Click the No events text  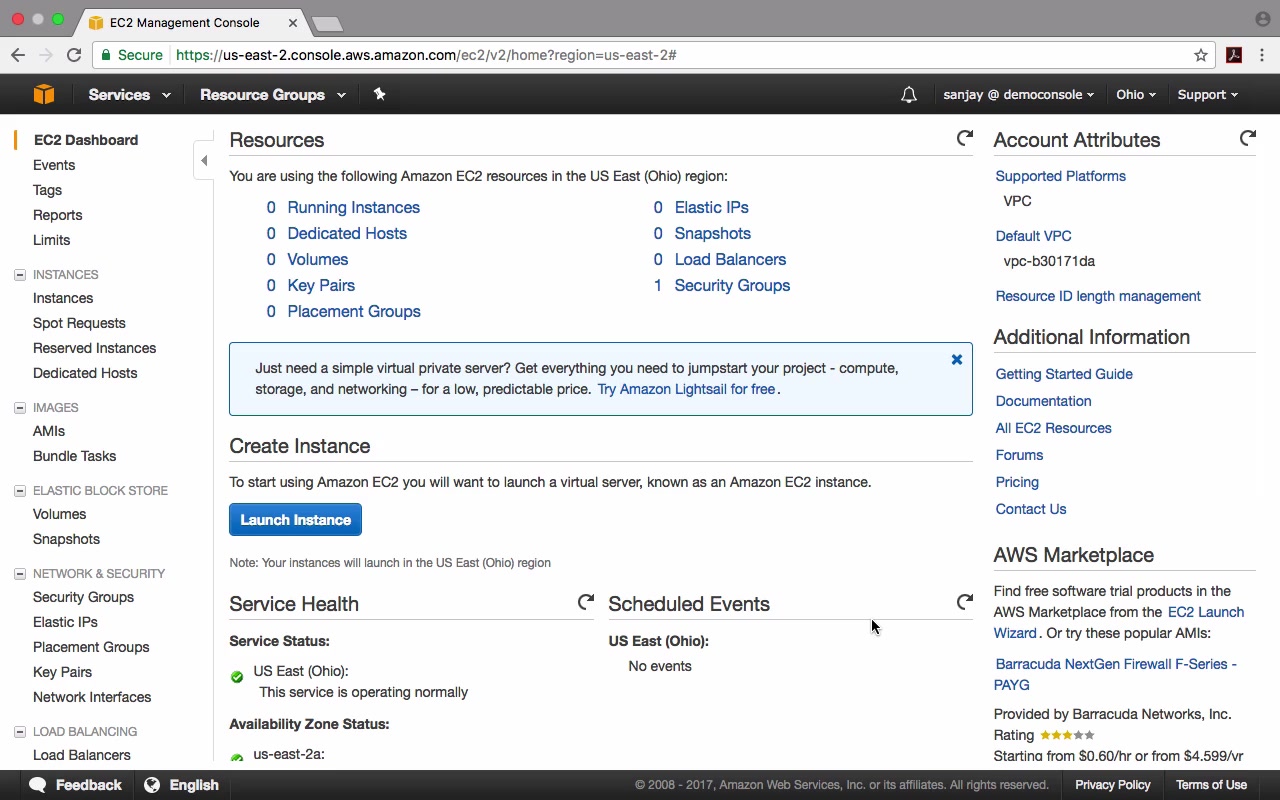coord(660,666)
